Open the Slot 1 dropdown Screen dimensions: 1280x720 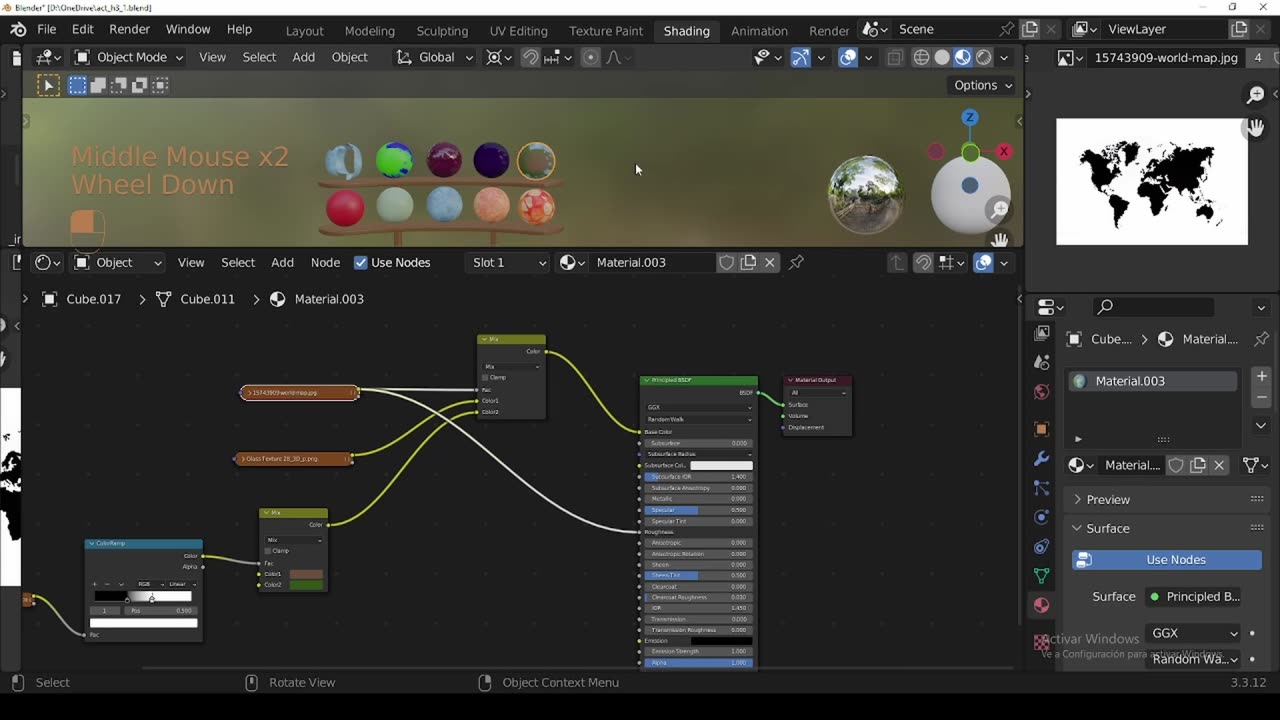(509, 263)
